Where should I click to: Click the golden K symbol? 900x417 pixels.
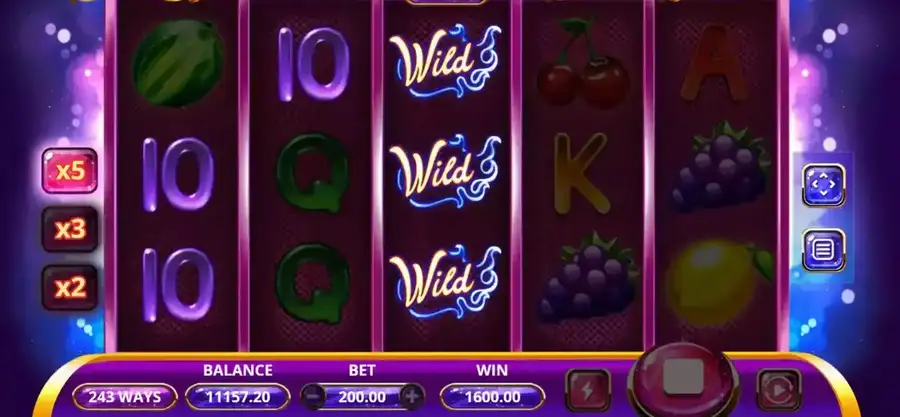pos(581,173)
